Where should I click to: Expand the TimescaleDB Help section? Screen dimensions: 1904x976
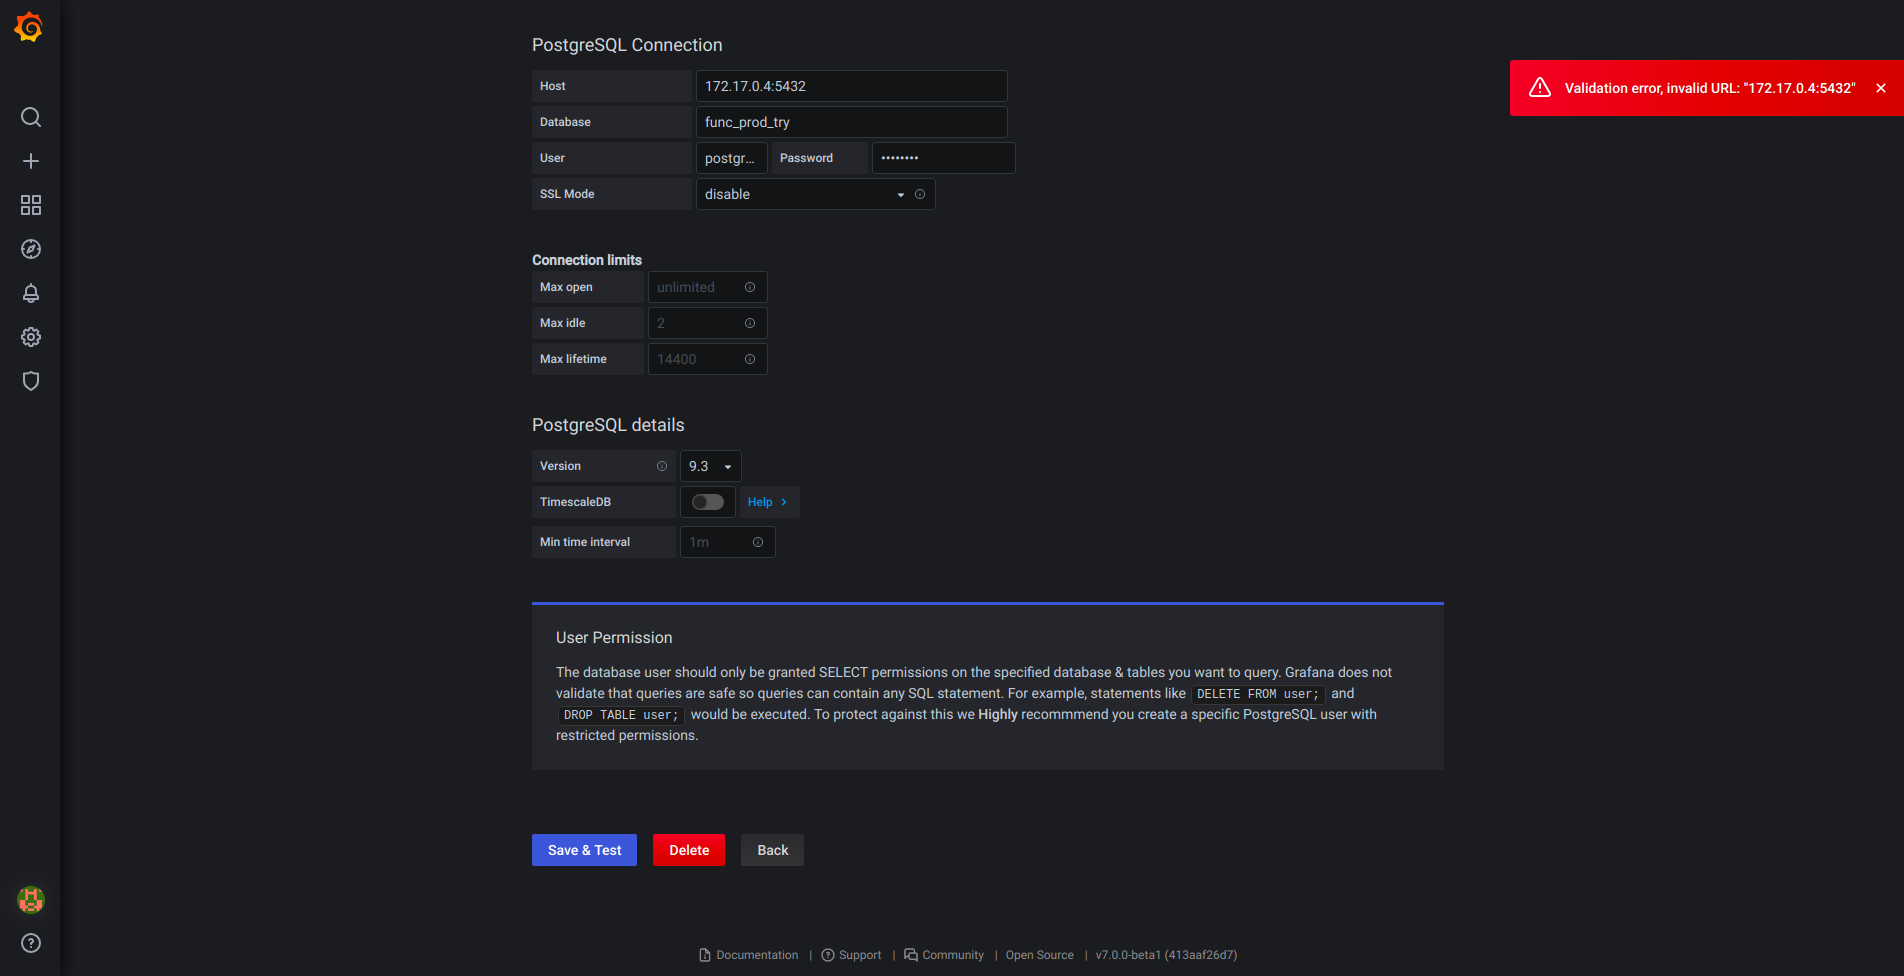(x=768, y=502)
